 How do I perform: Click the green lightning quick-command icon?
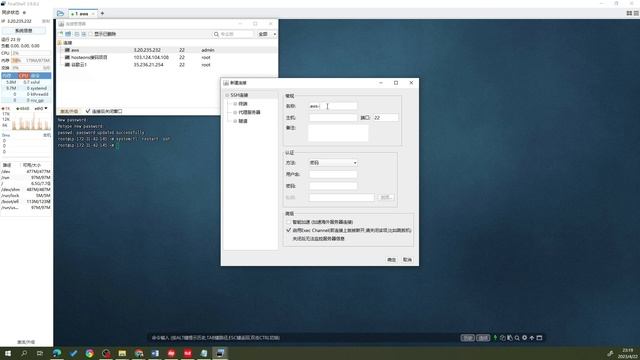pyautogui.click(x=495, y=338)
